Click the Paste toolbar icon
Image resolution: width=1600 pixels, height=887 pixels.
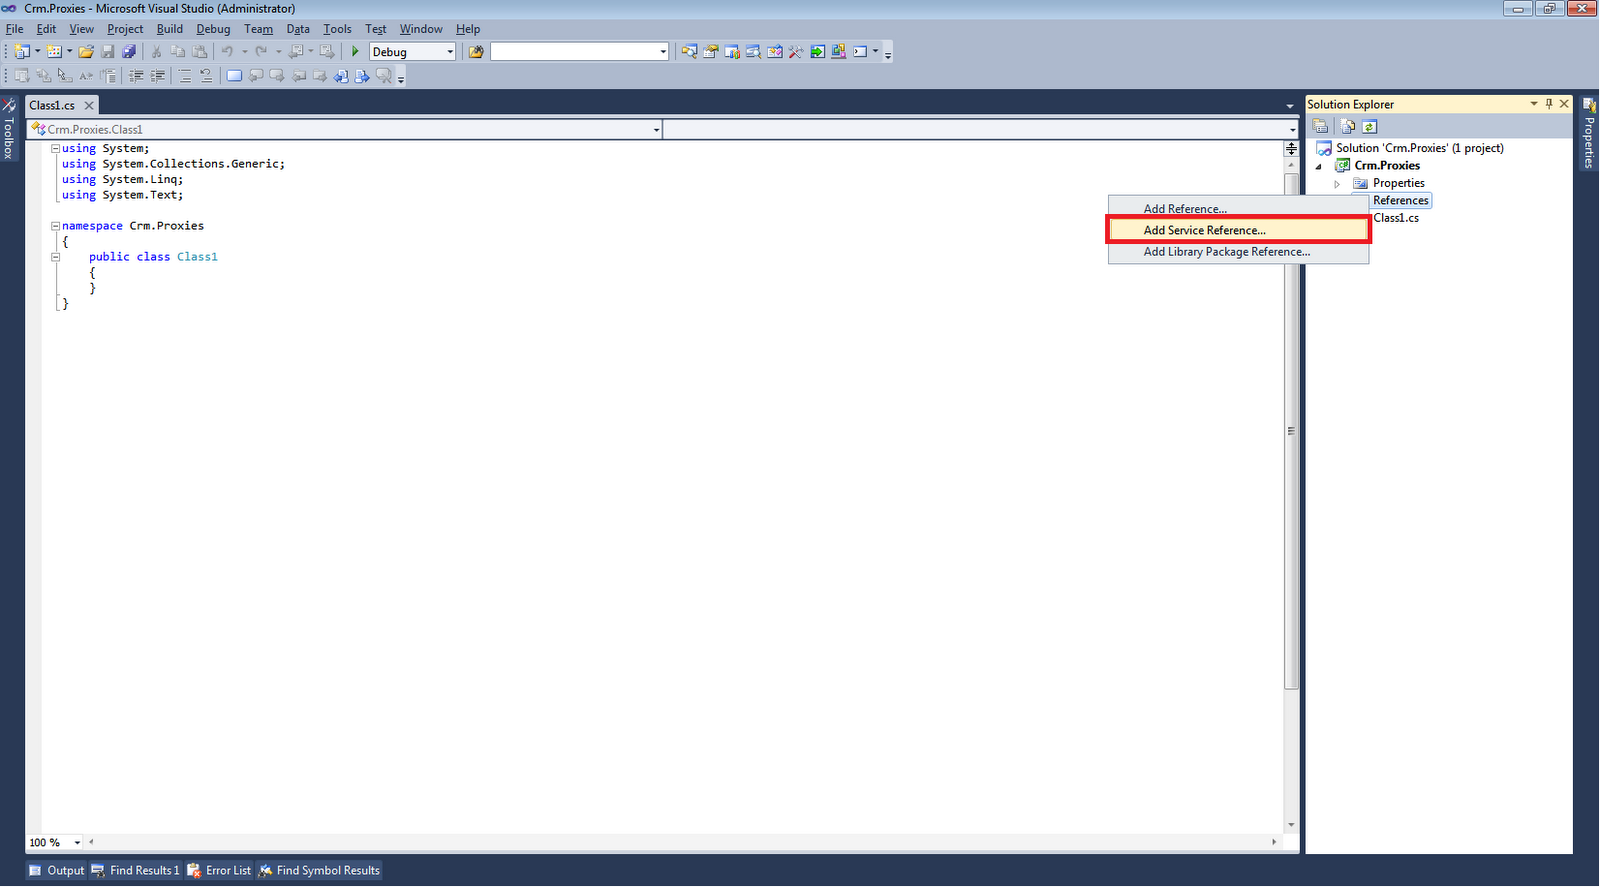[x=200, y=52]
